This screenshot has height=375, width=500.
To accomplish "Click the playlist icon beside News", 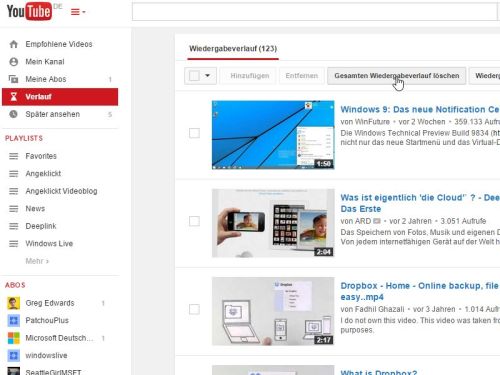I will pyautogui.click(x=13, y=209).
